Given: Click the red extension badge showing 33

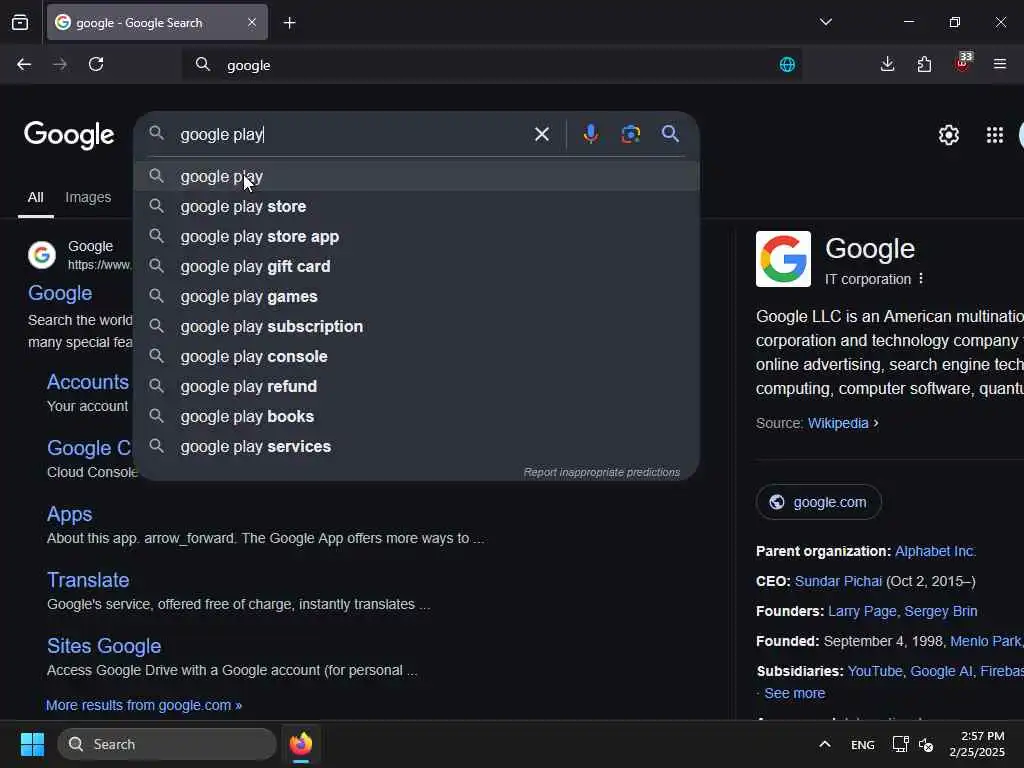Looking at the screenshot, I should point(963,63).
